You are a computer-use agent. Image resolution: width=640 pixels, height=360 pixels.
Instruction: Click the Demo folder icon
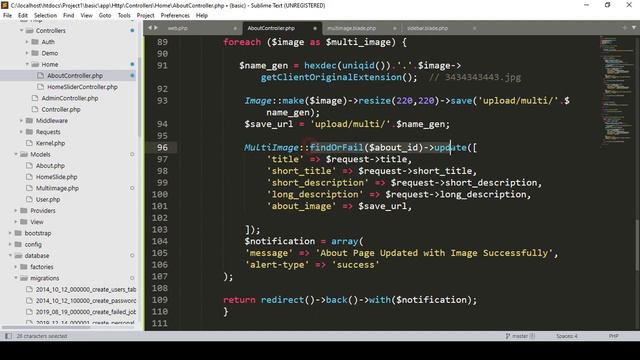35,53
